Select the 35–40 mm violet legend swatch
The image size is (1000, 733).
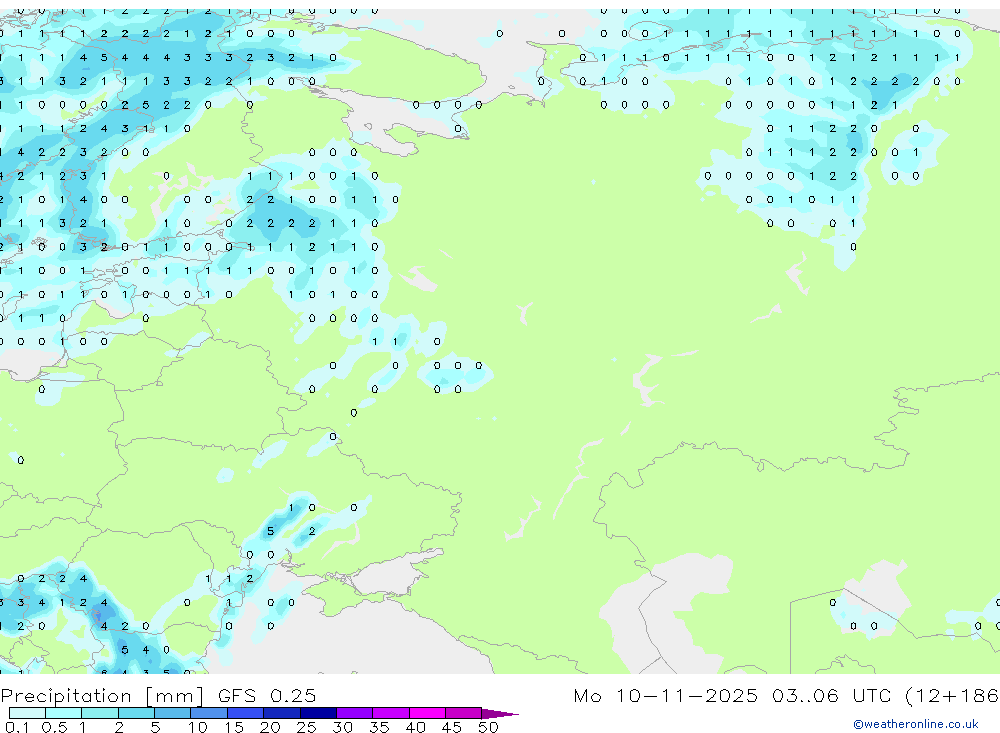[390, 713]
